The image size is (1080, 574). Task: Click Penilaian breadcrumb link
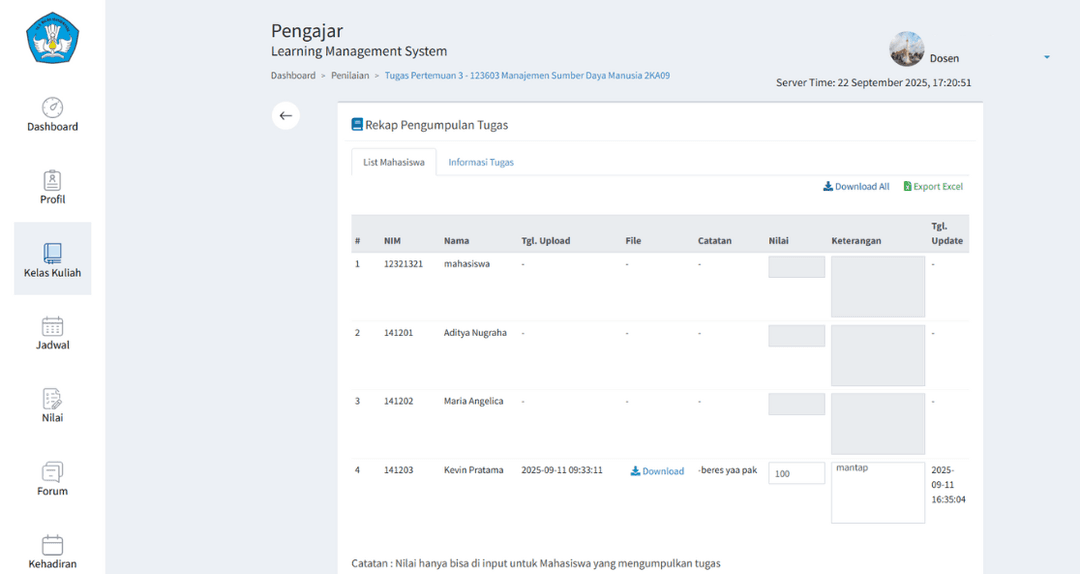point(350,76)
